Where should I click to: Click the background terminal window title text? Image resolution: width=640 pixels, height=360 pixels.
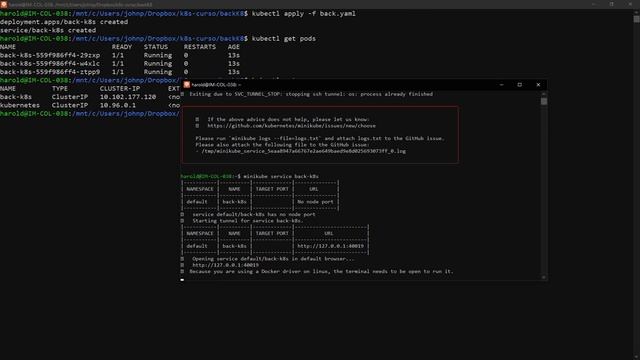[x=80, y=4]
